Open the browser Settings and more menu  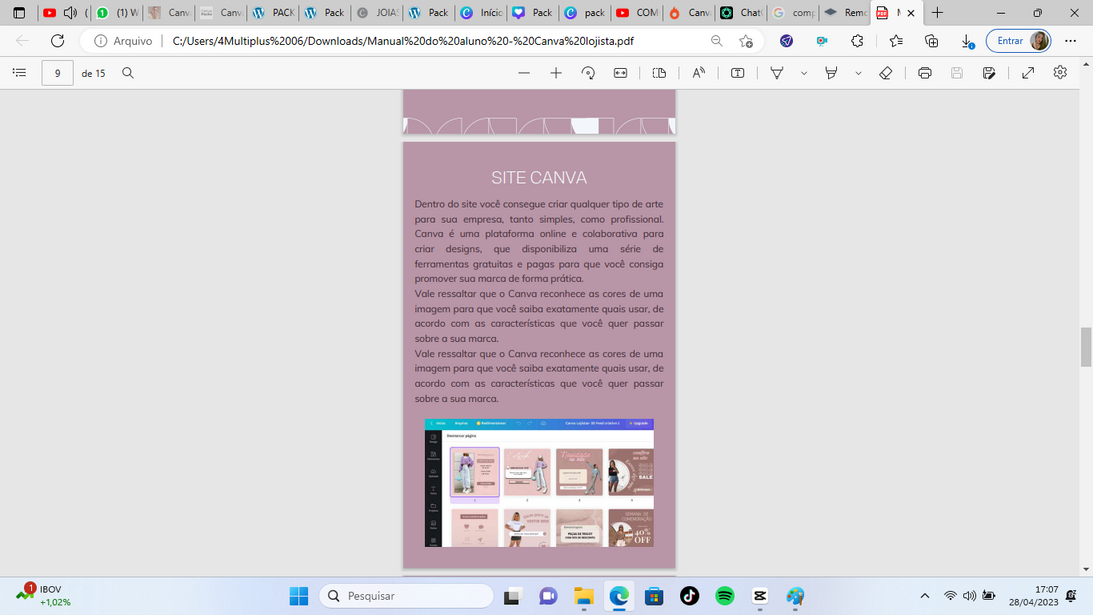coord(1071,41)
